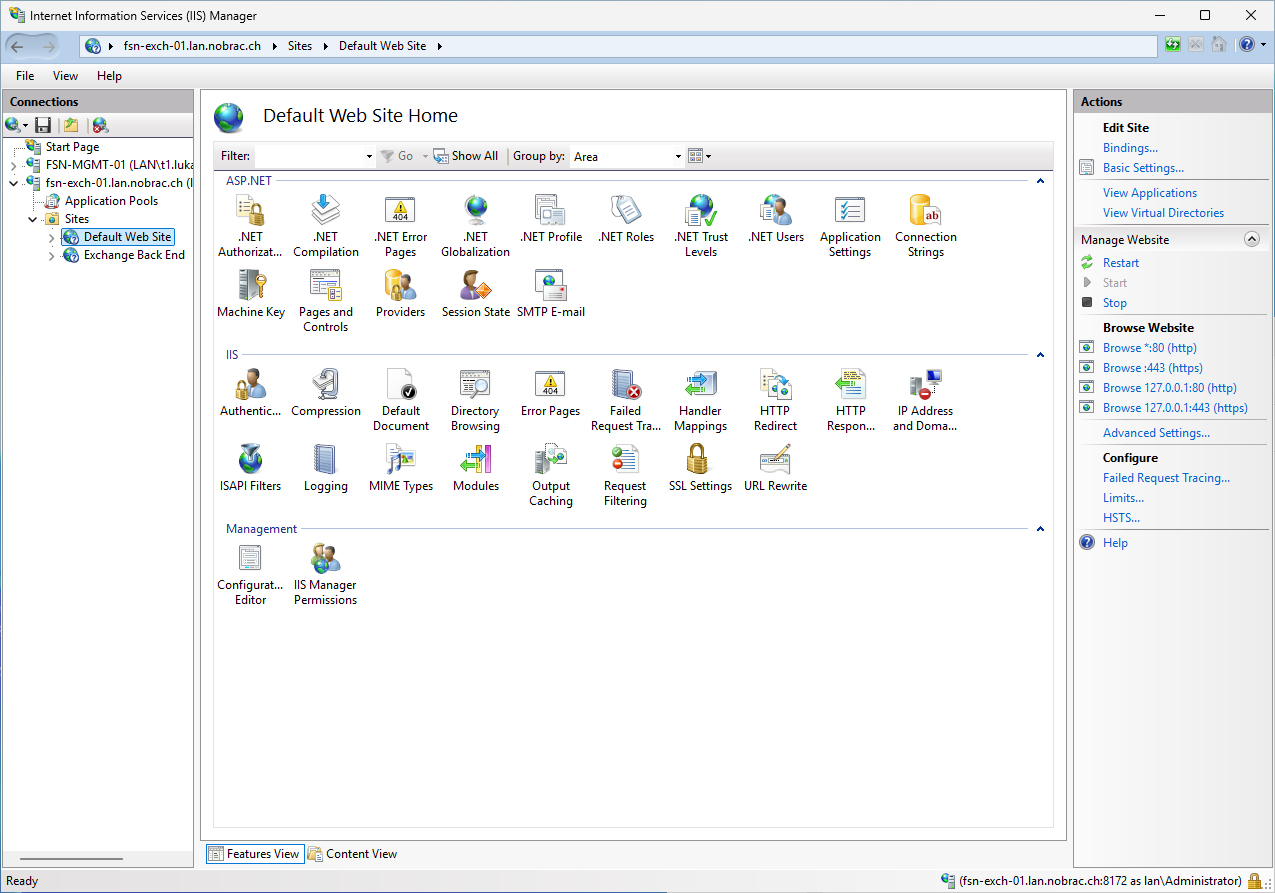The height and width of the screenshot is (893, 1275).
Task: Open the IIS Manager Permissions feature
Action: (326, 574)
